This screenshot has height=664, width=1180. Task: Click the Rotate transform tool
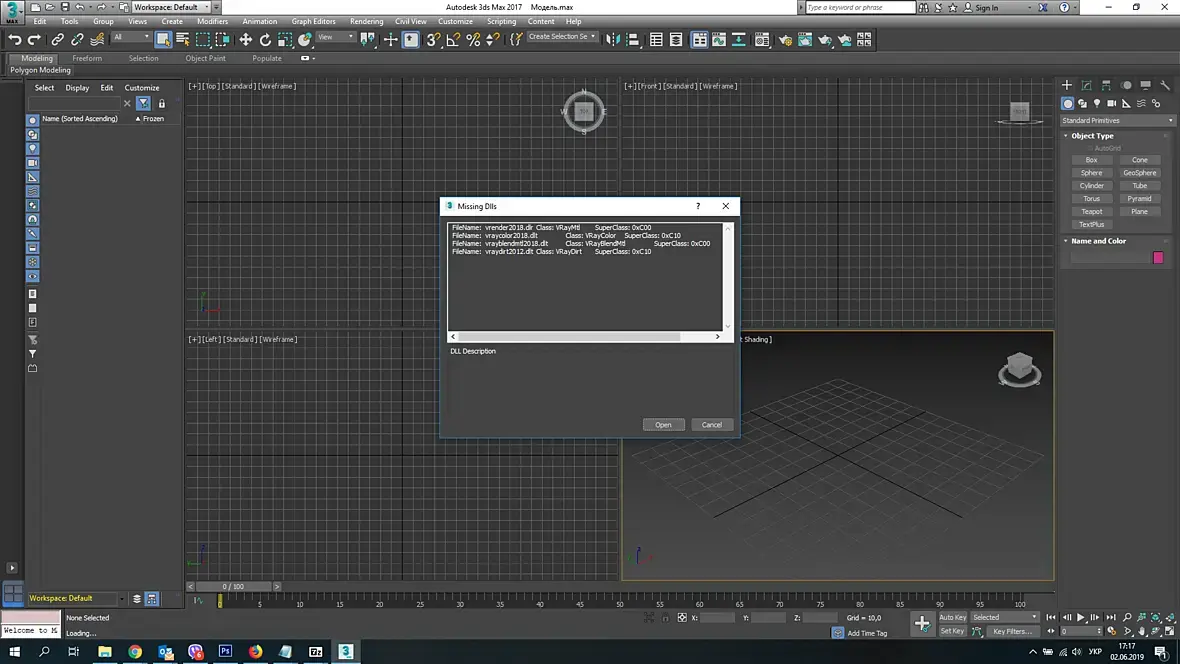[265, 40]
